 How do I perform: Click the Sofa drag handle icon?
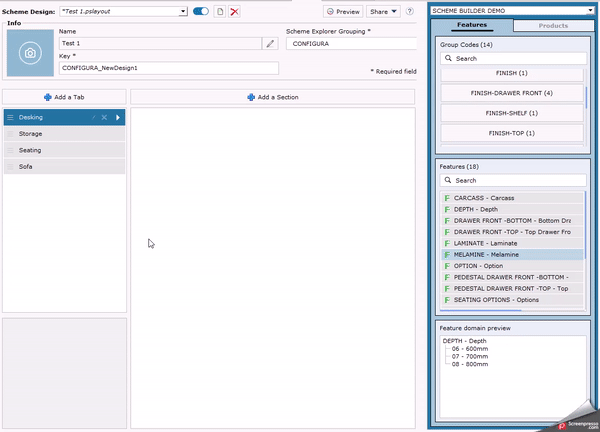click(10, 167)
